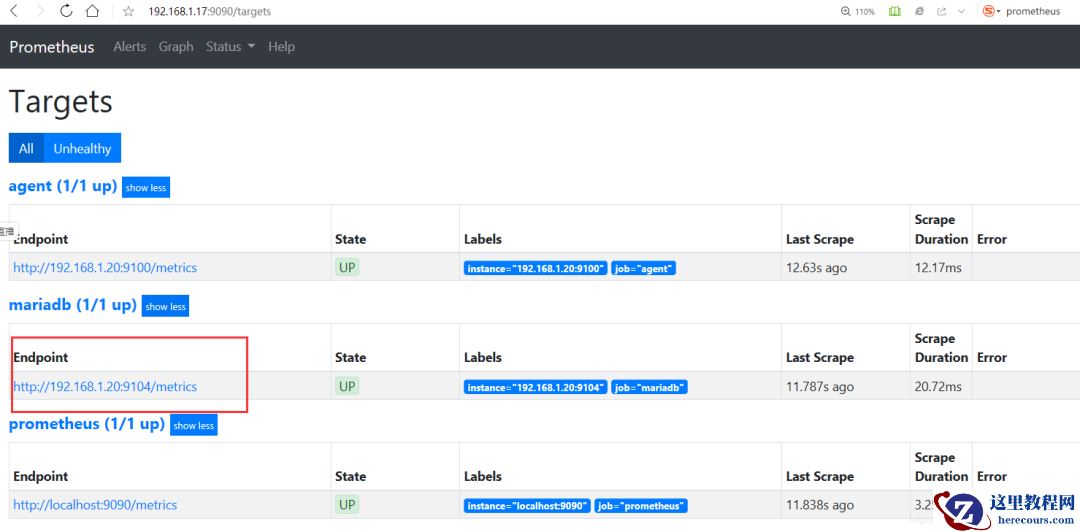Collapse prometheus section with show less
The height and width of the screenshot is (532, 1080).
tap(194, 425)
